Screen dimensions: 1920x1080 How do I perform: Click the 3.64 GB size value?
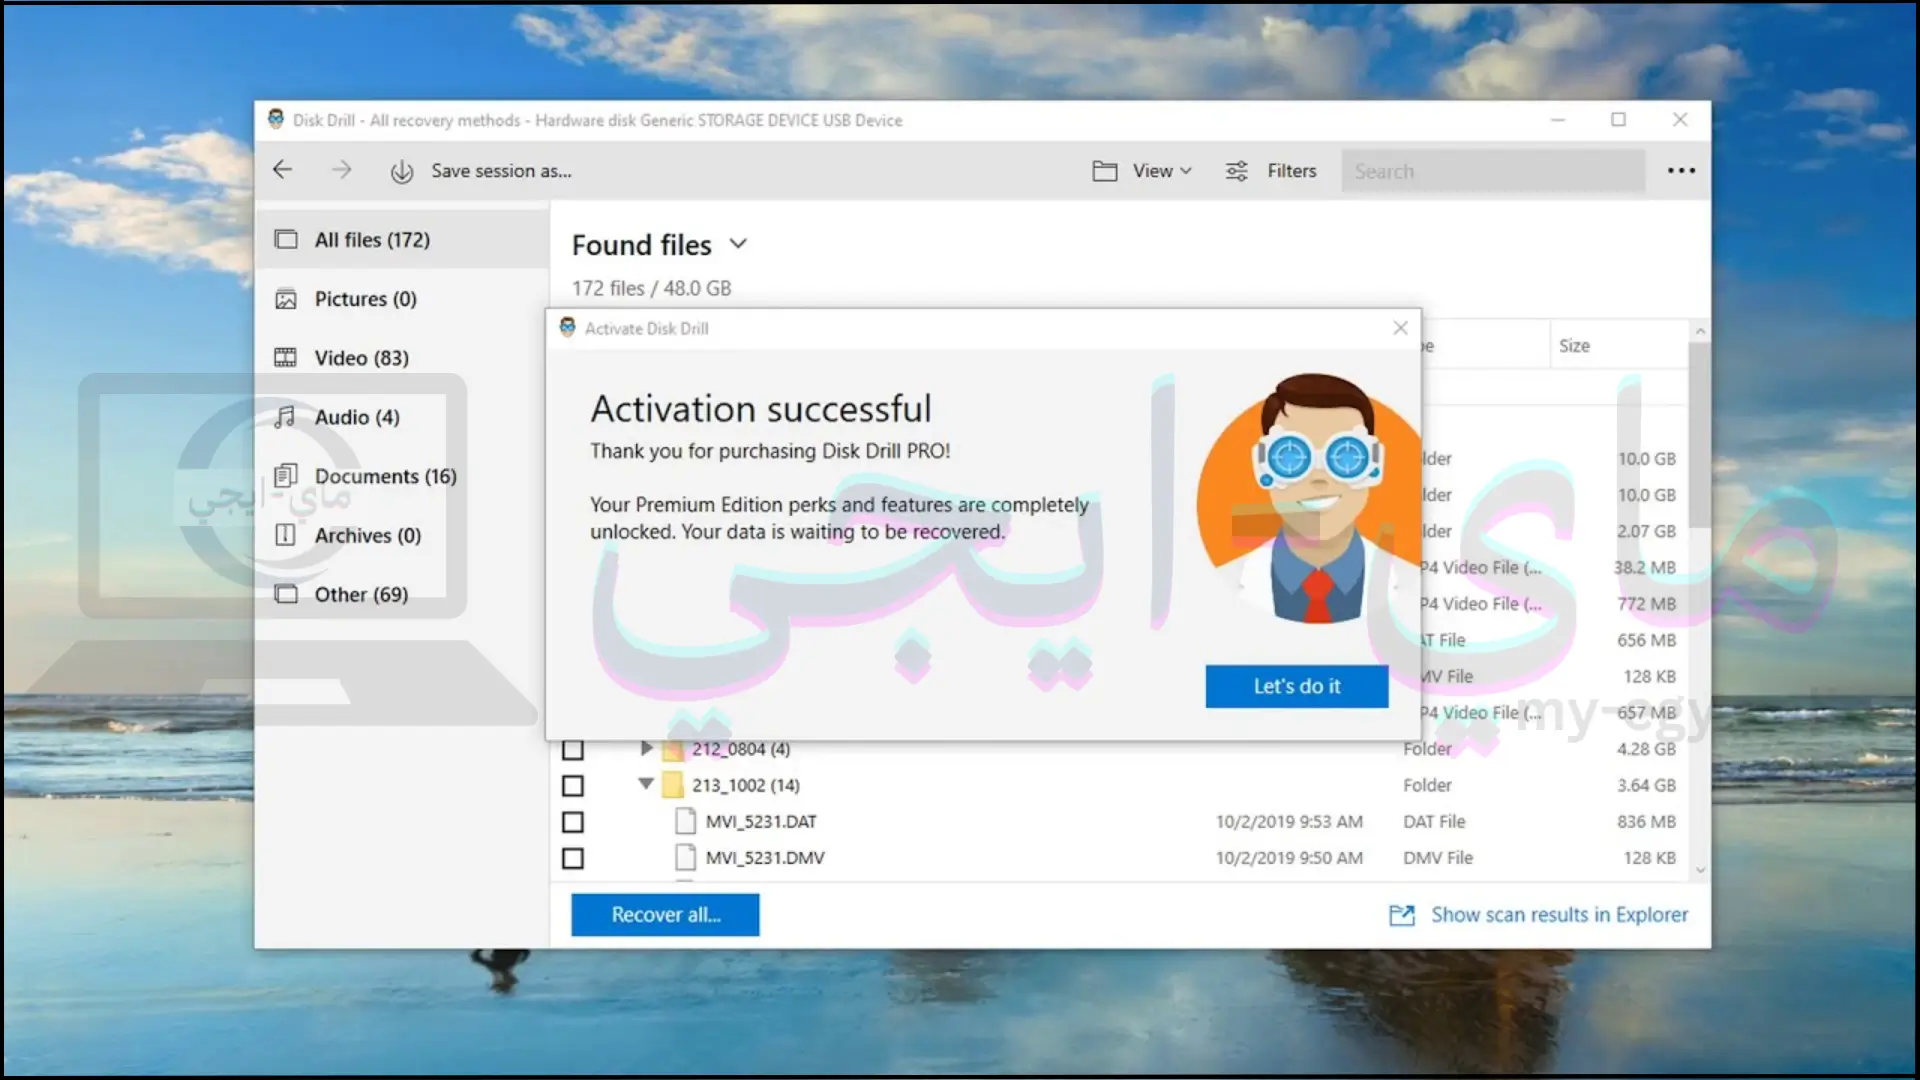1646,785
